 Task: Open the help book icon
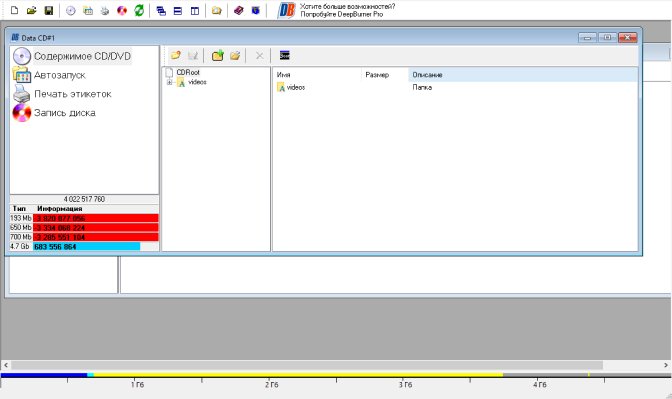pyautogui.click(x=239, y=10)
